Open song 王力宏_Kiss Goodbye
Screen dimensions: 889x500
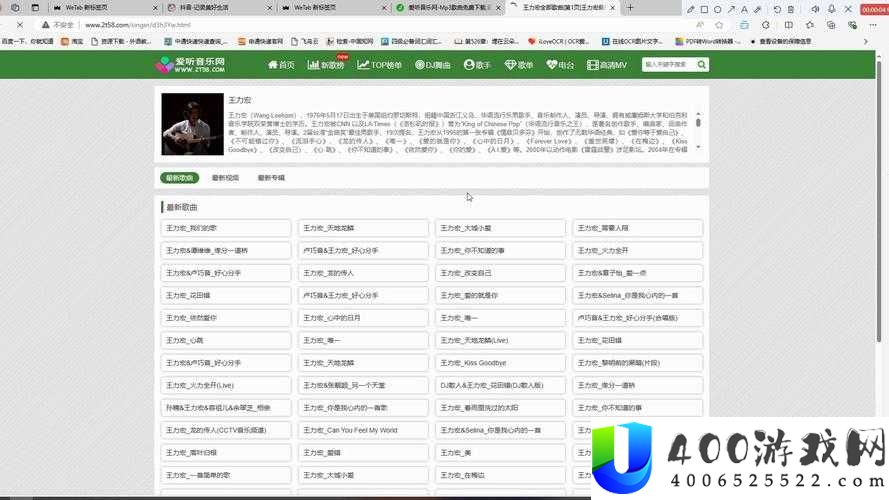pyautogui.click(x=500, y=363)
